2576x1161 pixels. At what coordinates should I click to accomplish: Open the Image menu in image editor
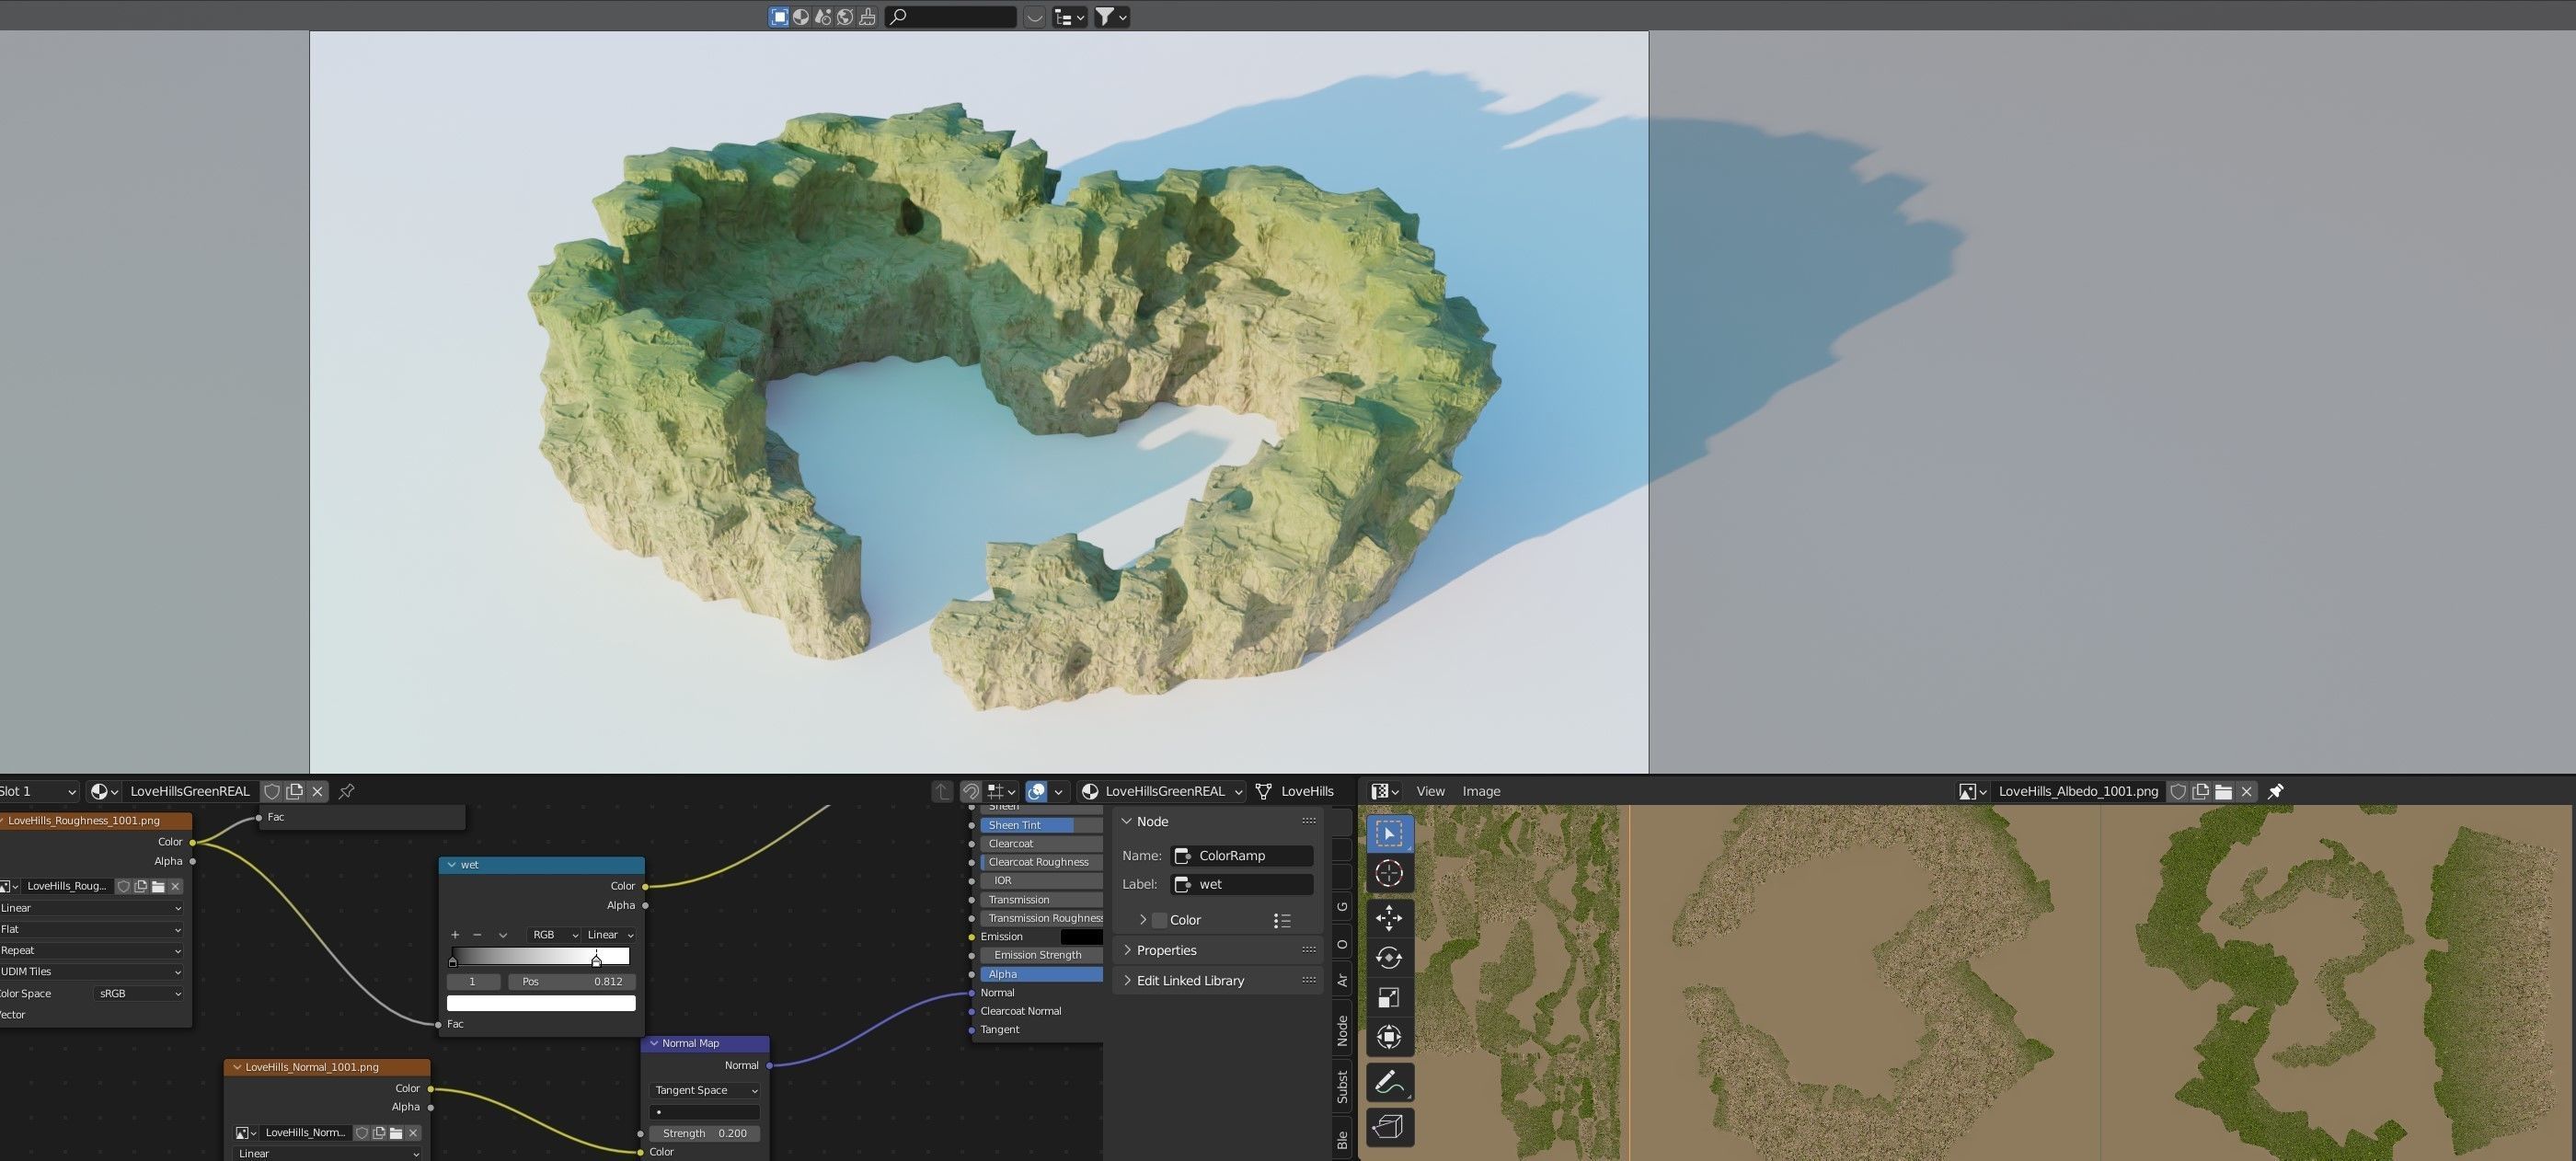pyautogui.click(x=1481, y=791)
